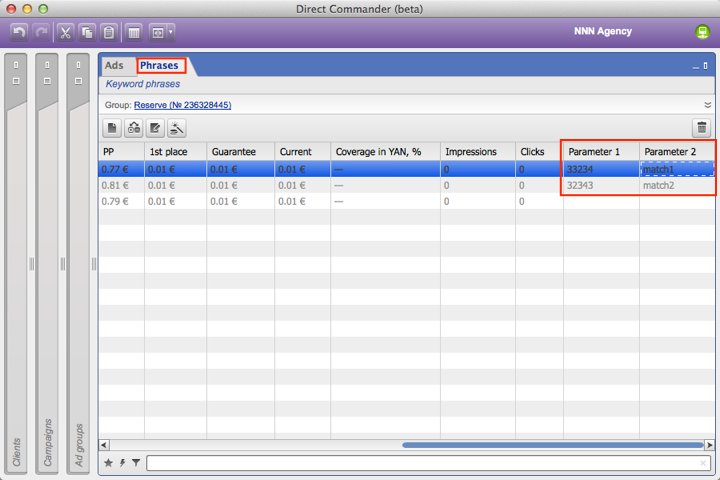Click Parameter 1 value 32343
The height and width of the screenshot is (480, 720).
click(601, 185)
